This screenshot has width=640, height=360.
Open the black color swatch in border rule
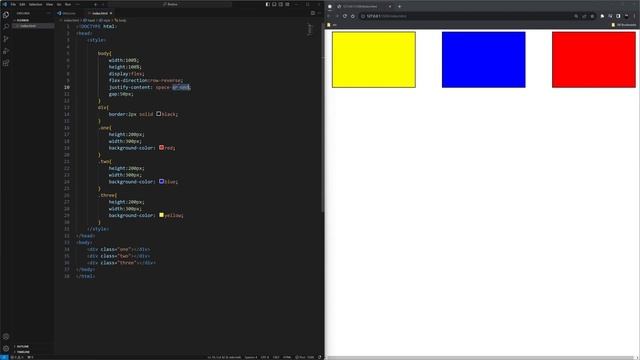pos(159,114)
